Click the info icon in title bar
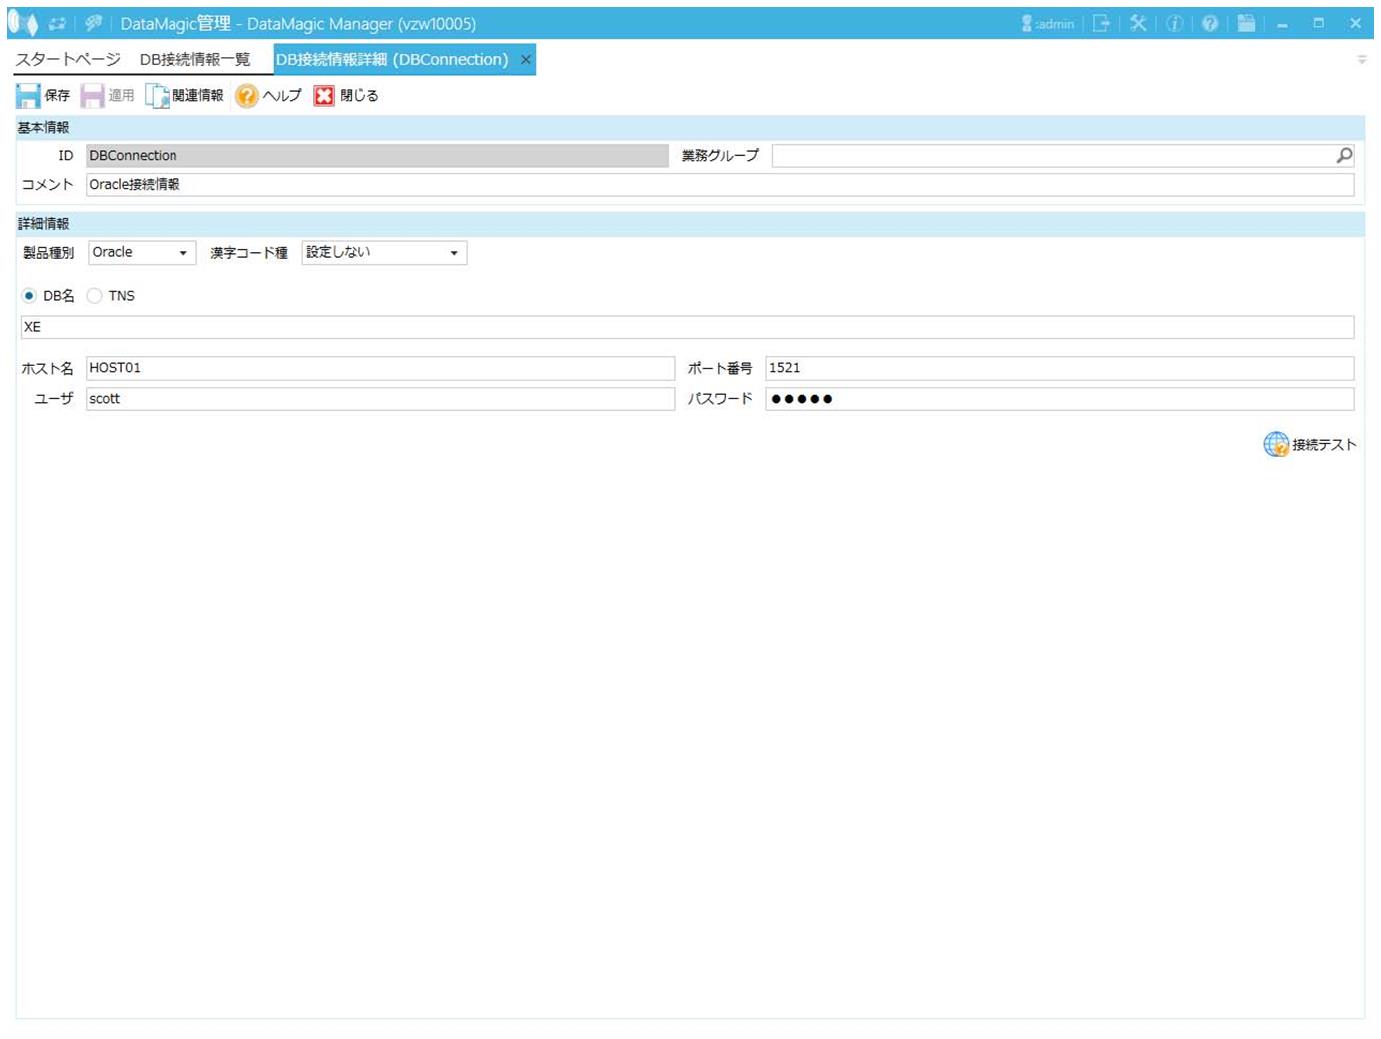 pyautogui.click(x=1174, y=23)
